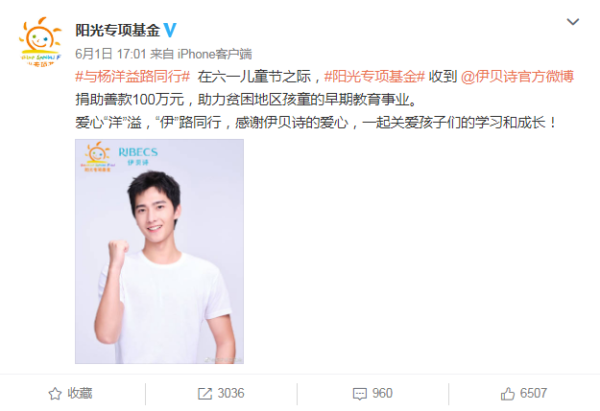Enlarge the attached photo thumbnail
The width and height of the screenshot is (600, 411).
click(x=159, y=251)
